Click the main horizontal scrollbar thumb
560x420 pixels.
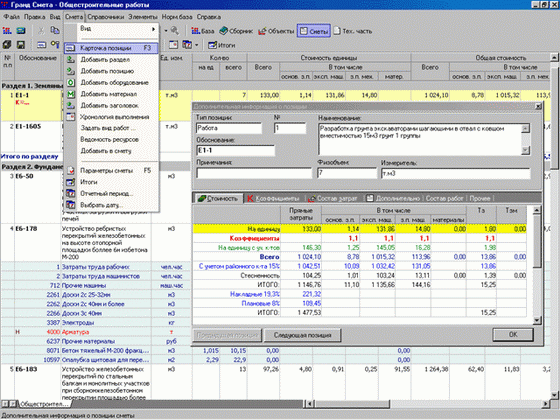pos(352,404)
